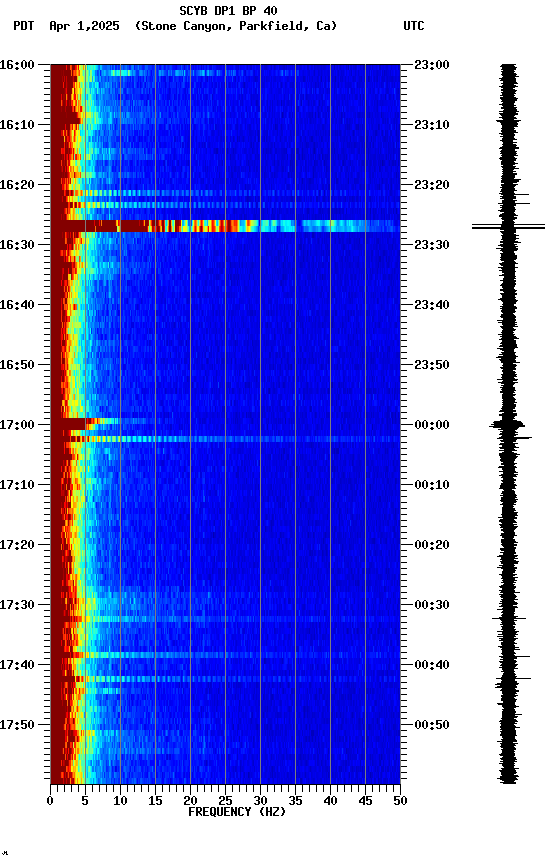Click the '17:30' PDT time label
Image resolution: width=552 pixels, height=864 pixels.
pos(17,605)
